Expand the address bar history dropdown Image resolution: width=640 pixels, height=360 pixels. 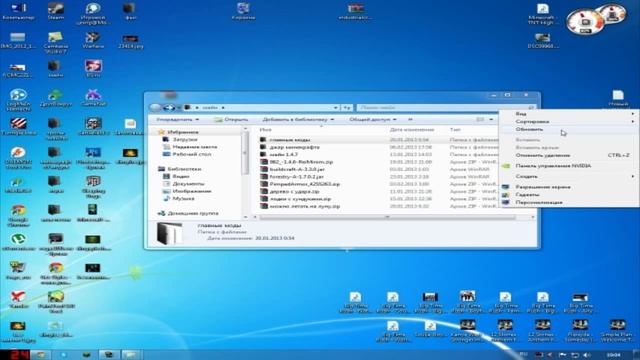[x=336, y=107]
